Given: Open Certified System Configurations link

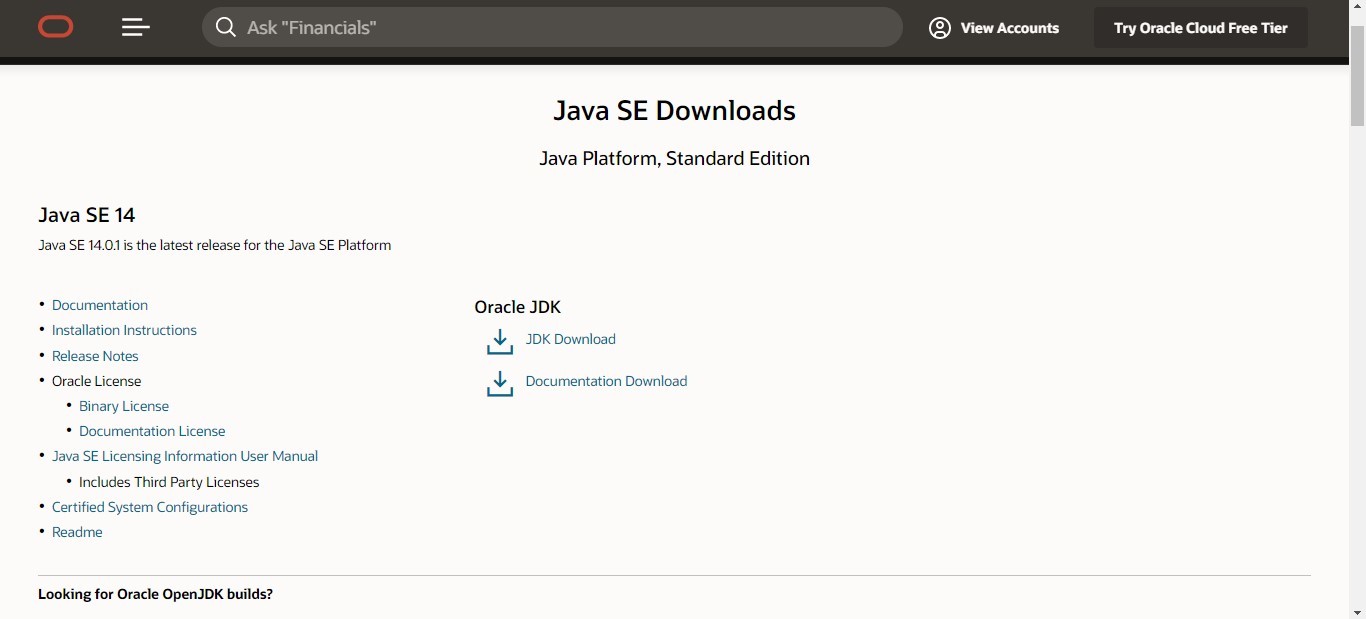Looking at the screenshot, I should pyautogui.click(x=150, y=507).
